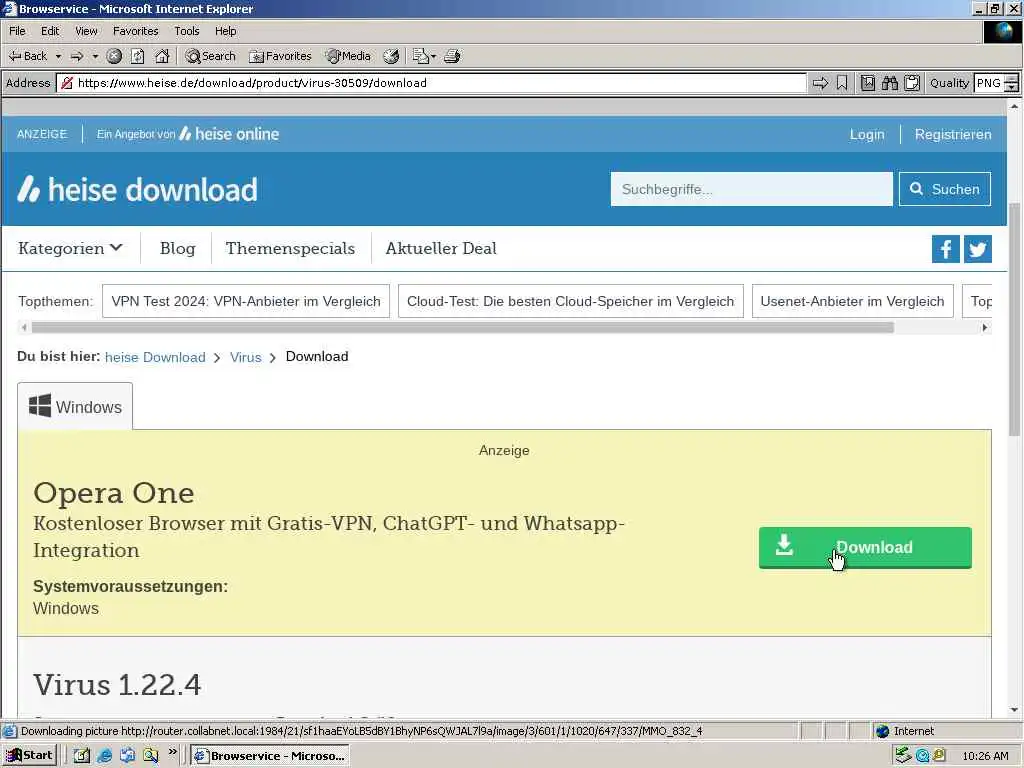Click the Stop loading icon
This screenshot has width=1024, height=768.
[114, 56]
